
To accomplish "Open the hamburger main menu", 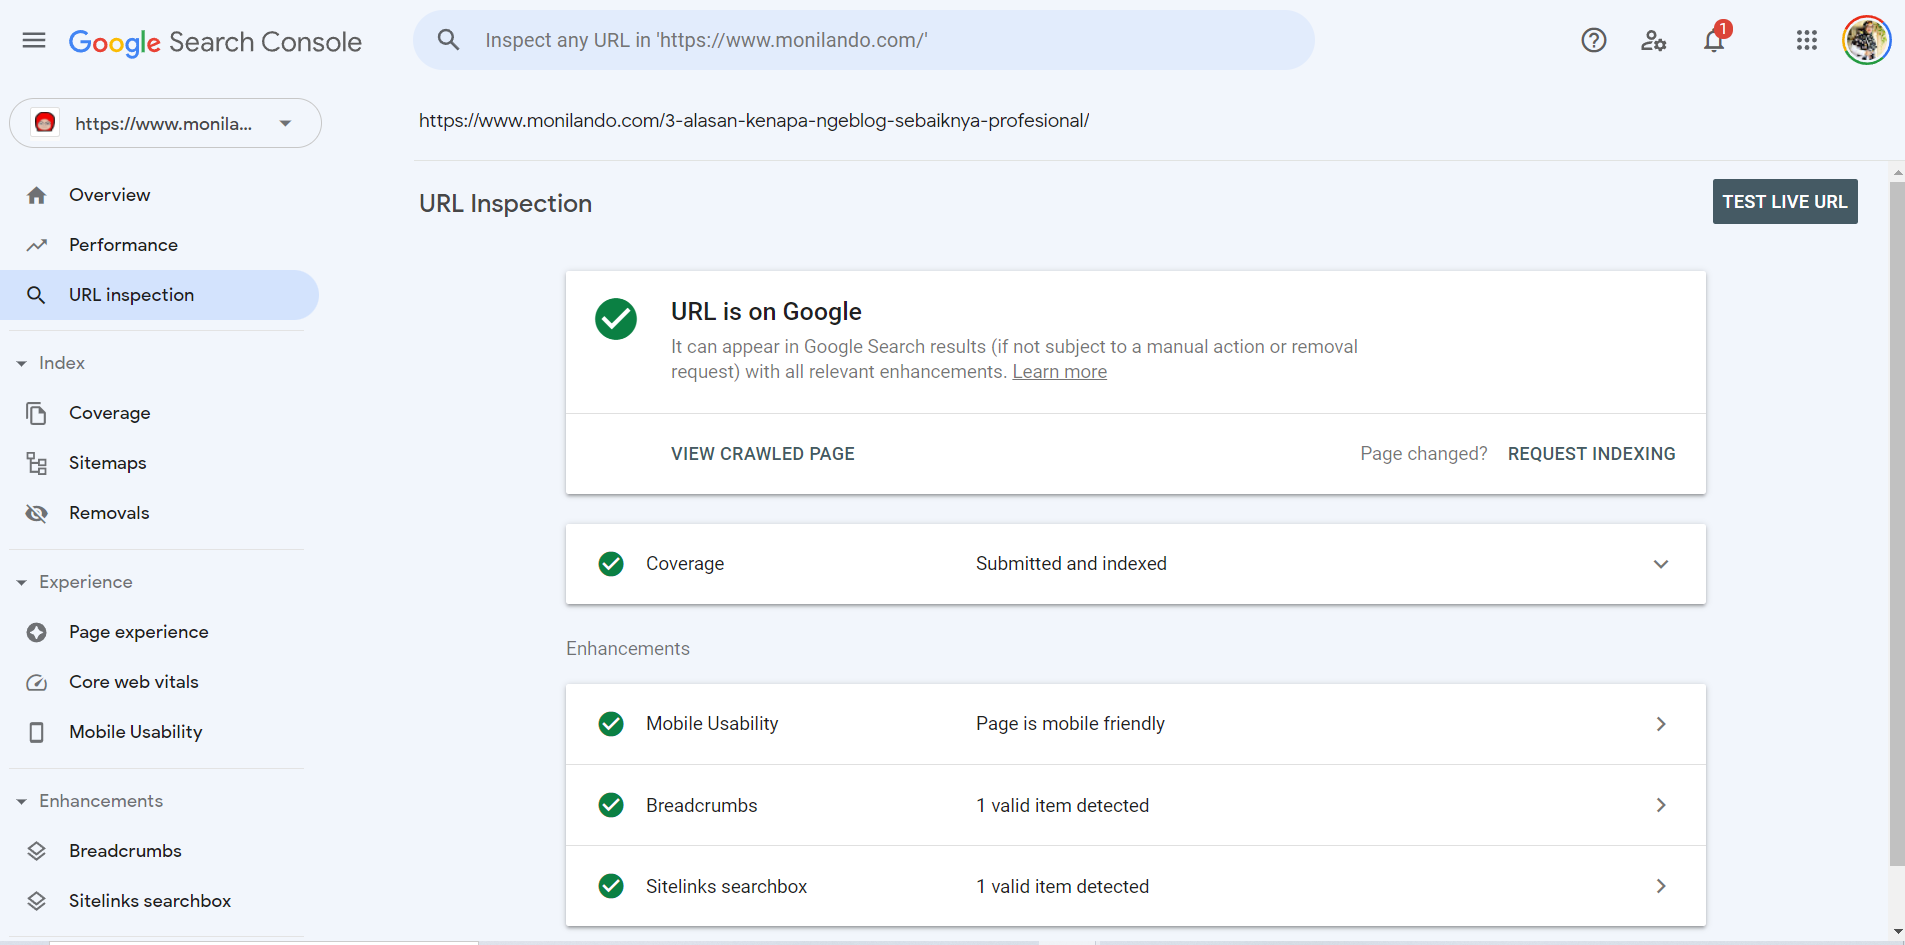I will coord(34,40).
